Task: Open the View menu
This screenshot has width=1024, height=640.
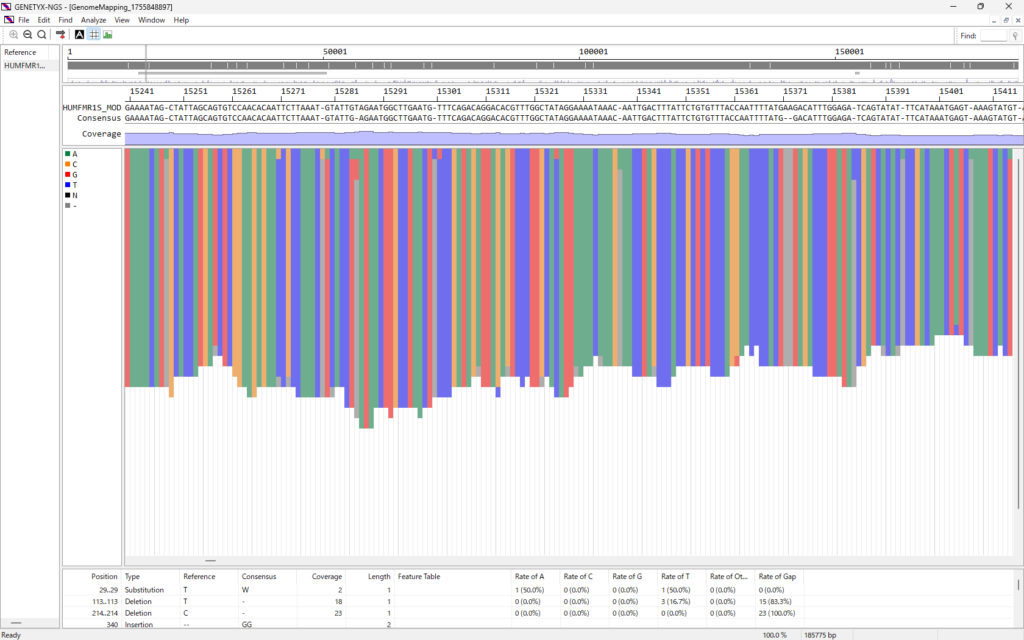Action: click(x=122, y=20)
